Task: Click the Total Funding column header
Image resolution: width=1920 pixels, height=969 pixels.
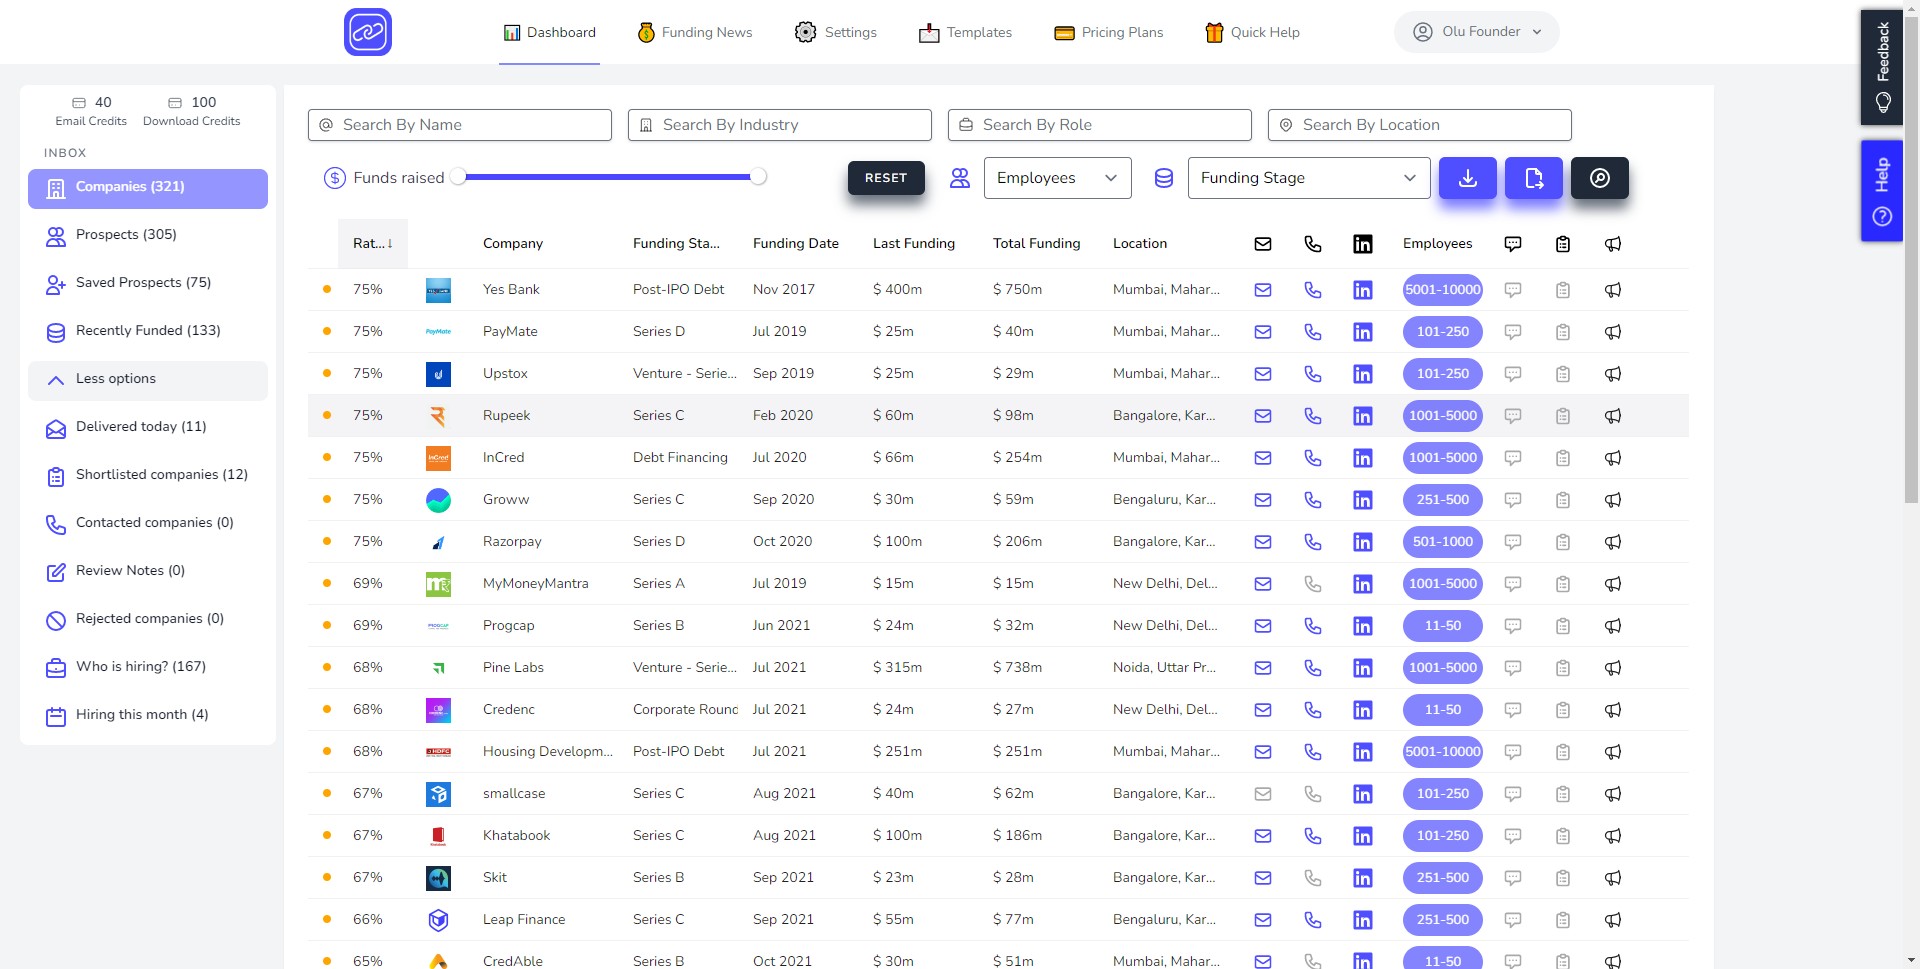Action: [x=1037, y=244]
